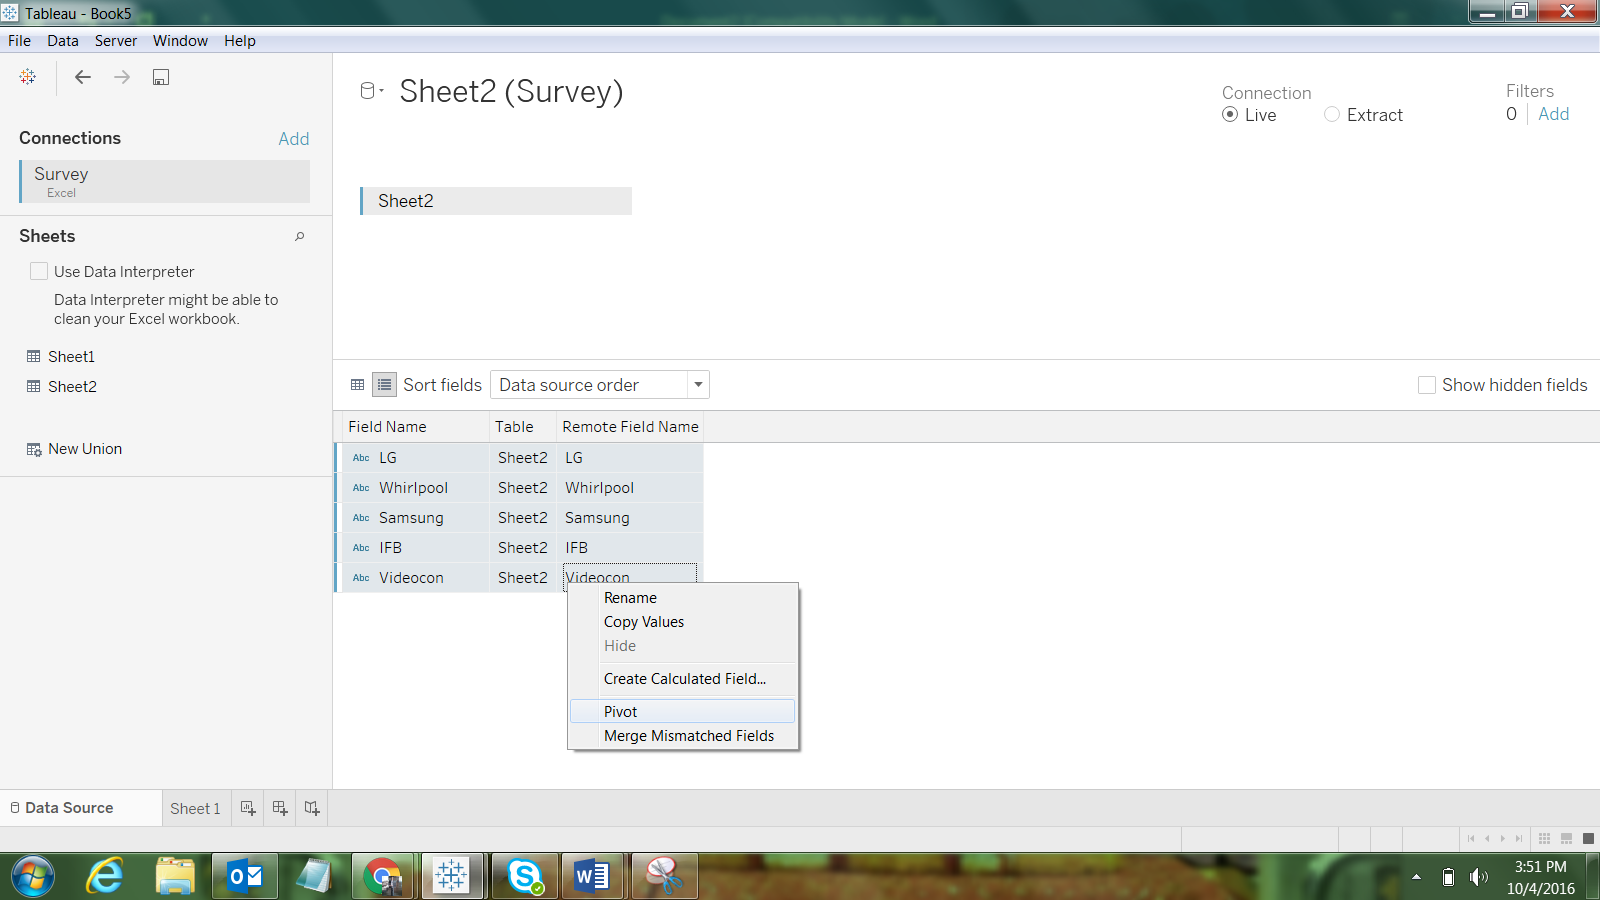This screenshot has height=900, width=1600.
Task: Add a new connection under Connections
Action: [x=294, y=139]
